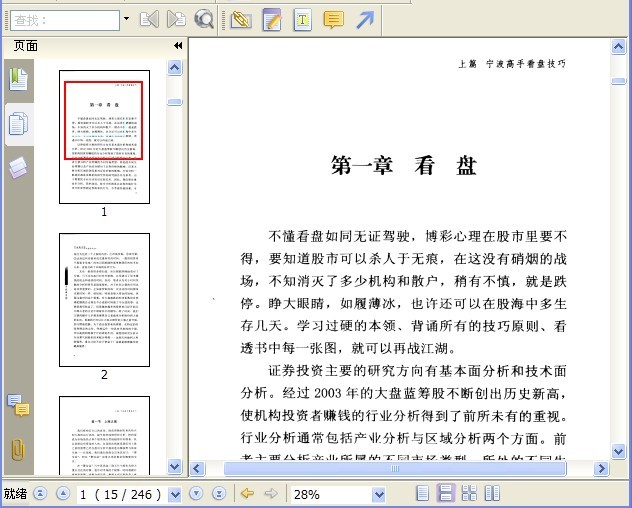This screenshot has height=508, width=632.
Task: Go to first page button
Action: pos(40,493)
